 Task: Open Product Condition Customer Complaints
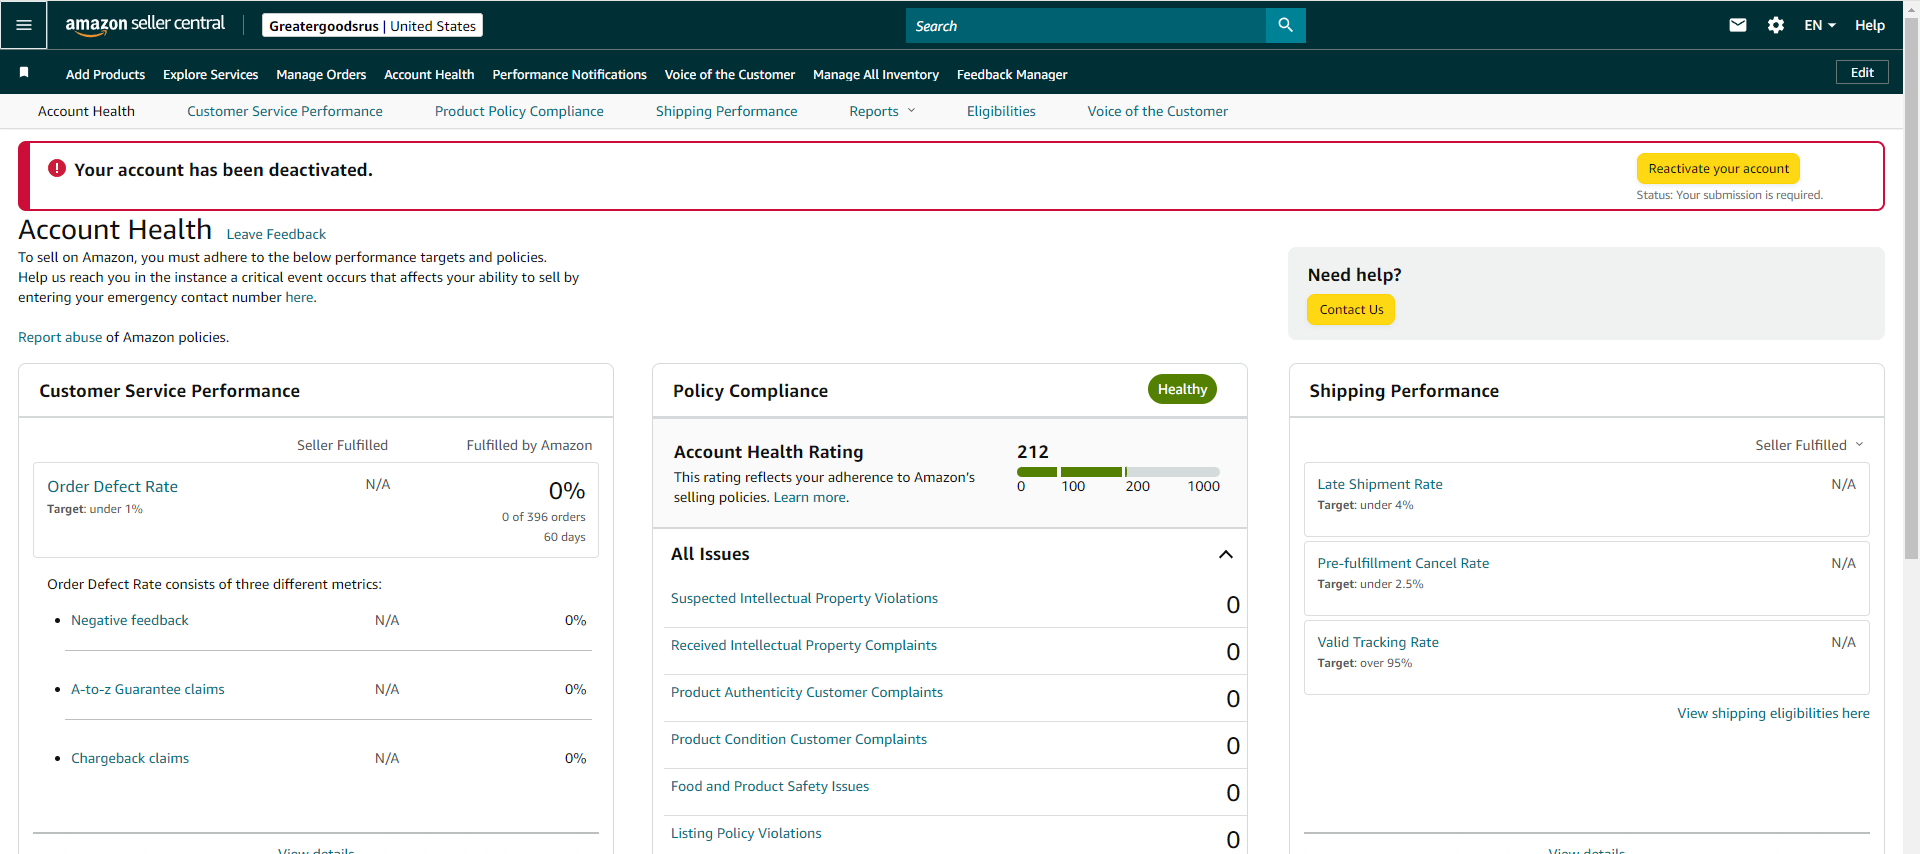799,739
